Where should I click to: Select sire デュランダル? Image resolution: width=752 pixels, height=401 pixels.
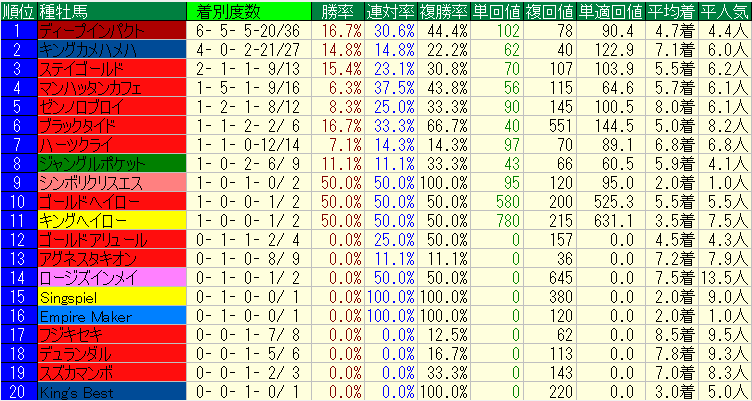pyautogui.click(x=112, y=355)
